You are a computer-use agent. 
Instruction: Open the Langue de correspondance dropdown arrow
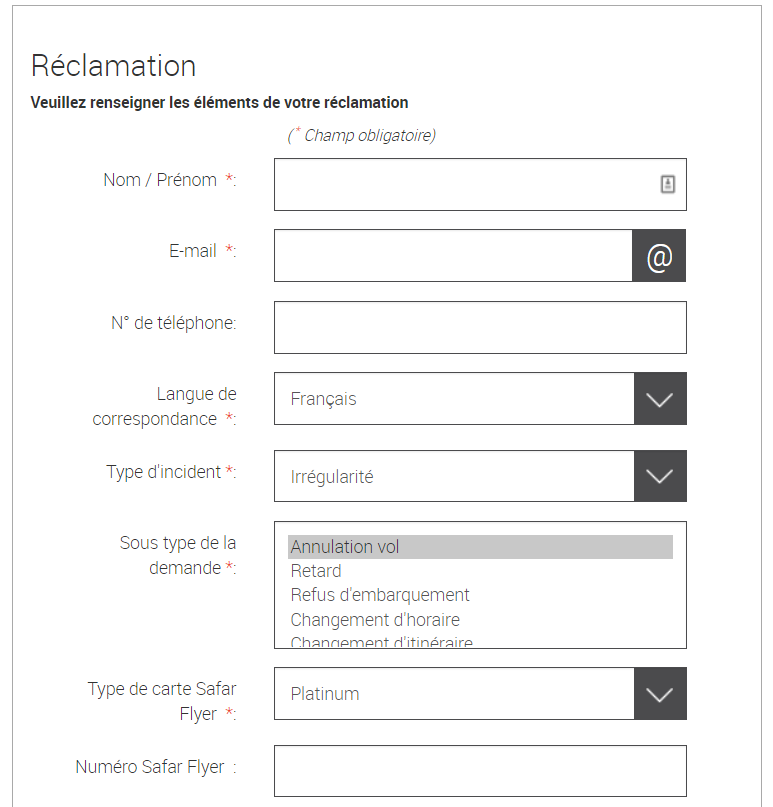(660, 399)
